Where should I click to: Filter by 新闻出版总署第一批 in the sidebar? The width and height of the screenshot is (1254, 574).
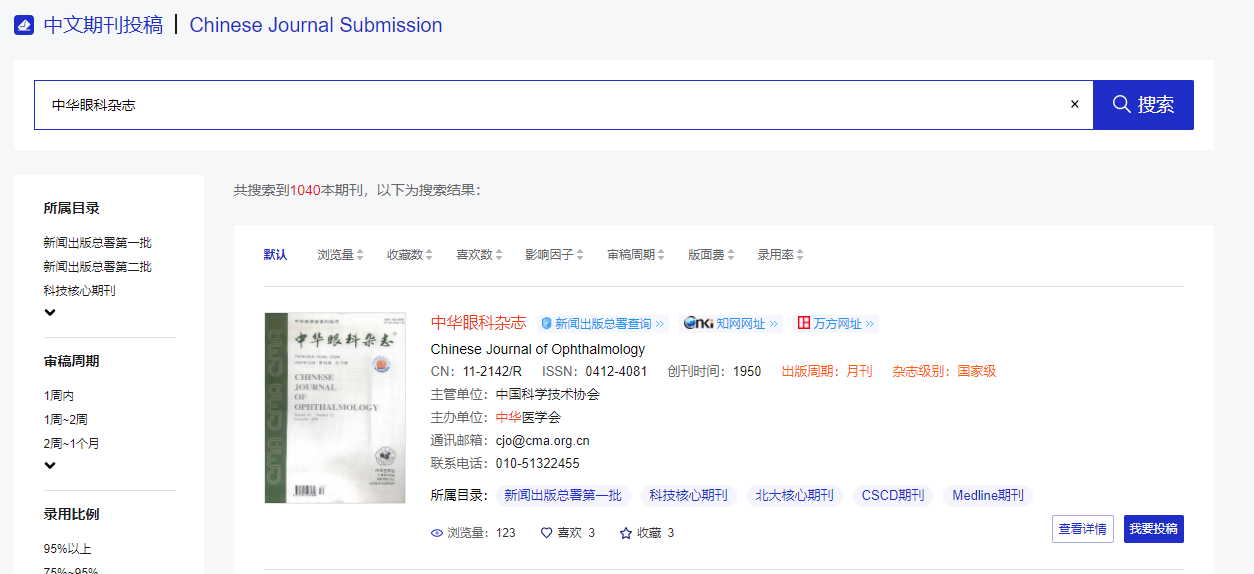point(98,243)
